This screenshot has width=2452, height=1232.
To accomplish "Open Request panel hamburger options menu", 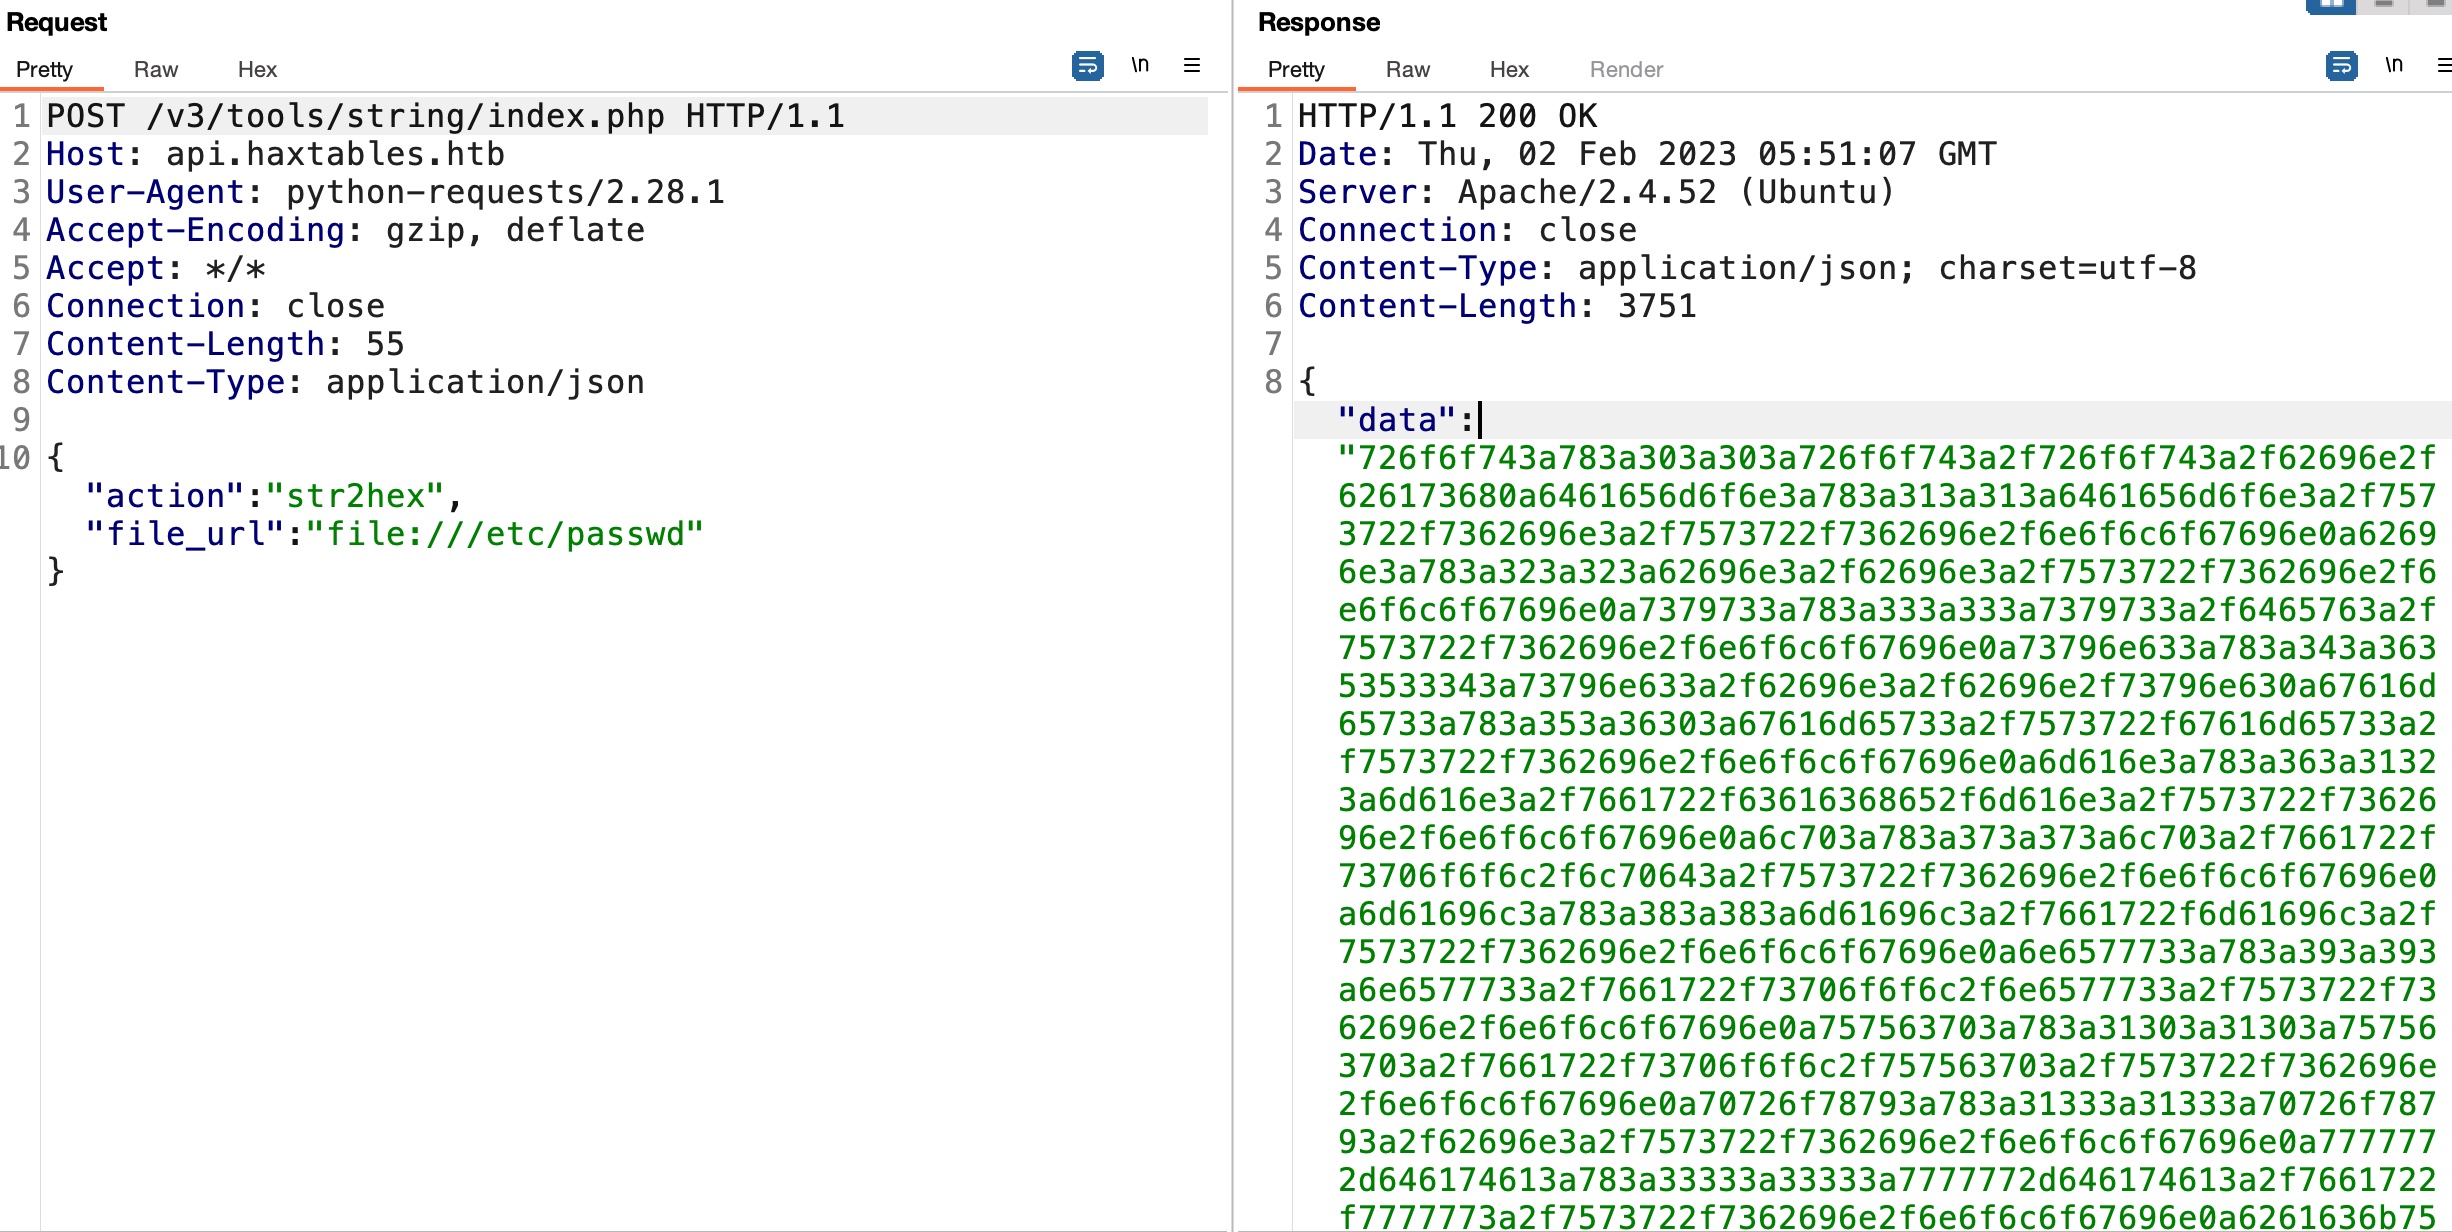I will click(1192, 66).
